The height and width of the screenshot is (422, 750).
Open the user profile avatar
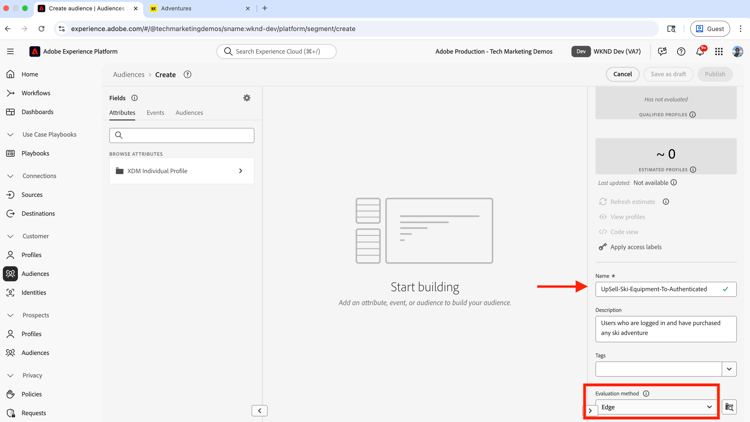[738, 51]
